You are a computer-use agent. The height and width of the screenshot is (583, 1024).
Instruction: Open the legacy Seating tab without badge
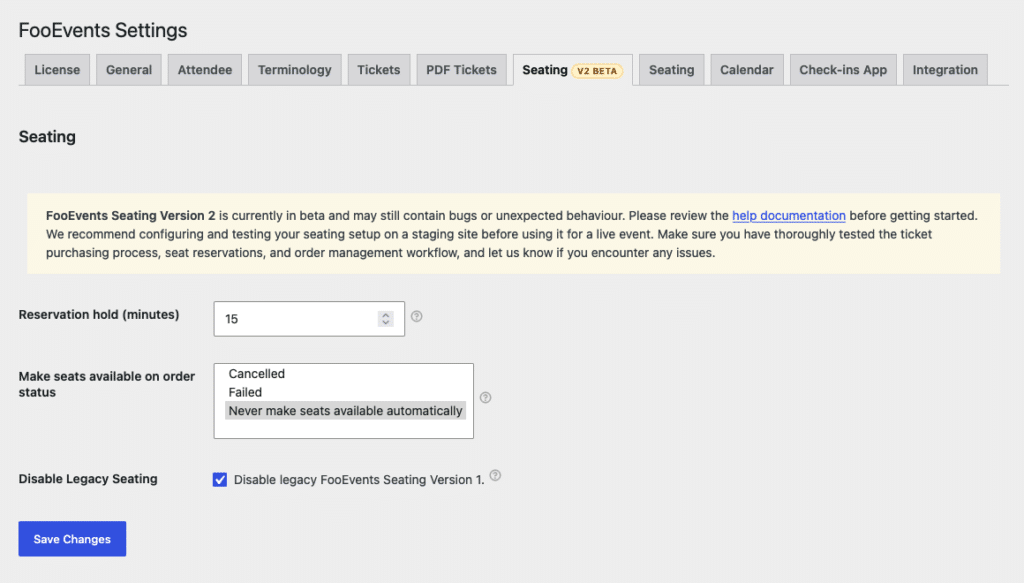[671, 70]
